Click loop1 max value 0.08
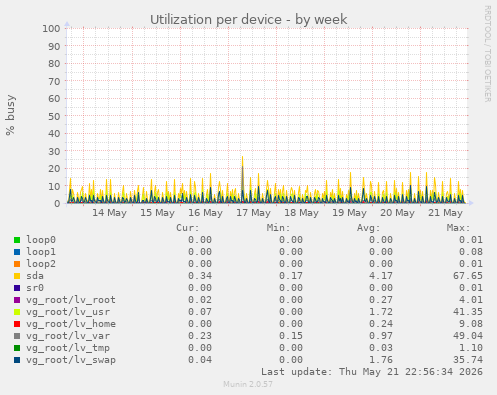Viewport: 497px width, 395px height. pos(471,252)
